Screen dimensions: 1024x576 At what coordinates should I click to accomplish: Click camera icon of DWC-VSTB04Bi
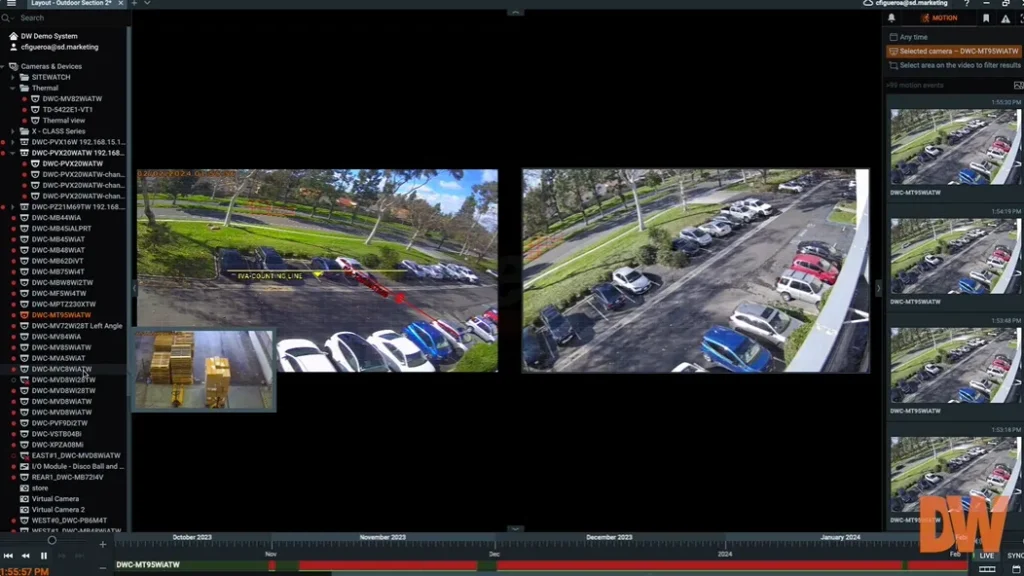point(24,434)
